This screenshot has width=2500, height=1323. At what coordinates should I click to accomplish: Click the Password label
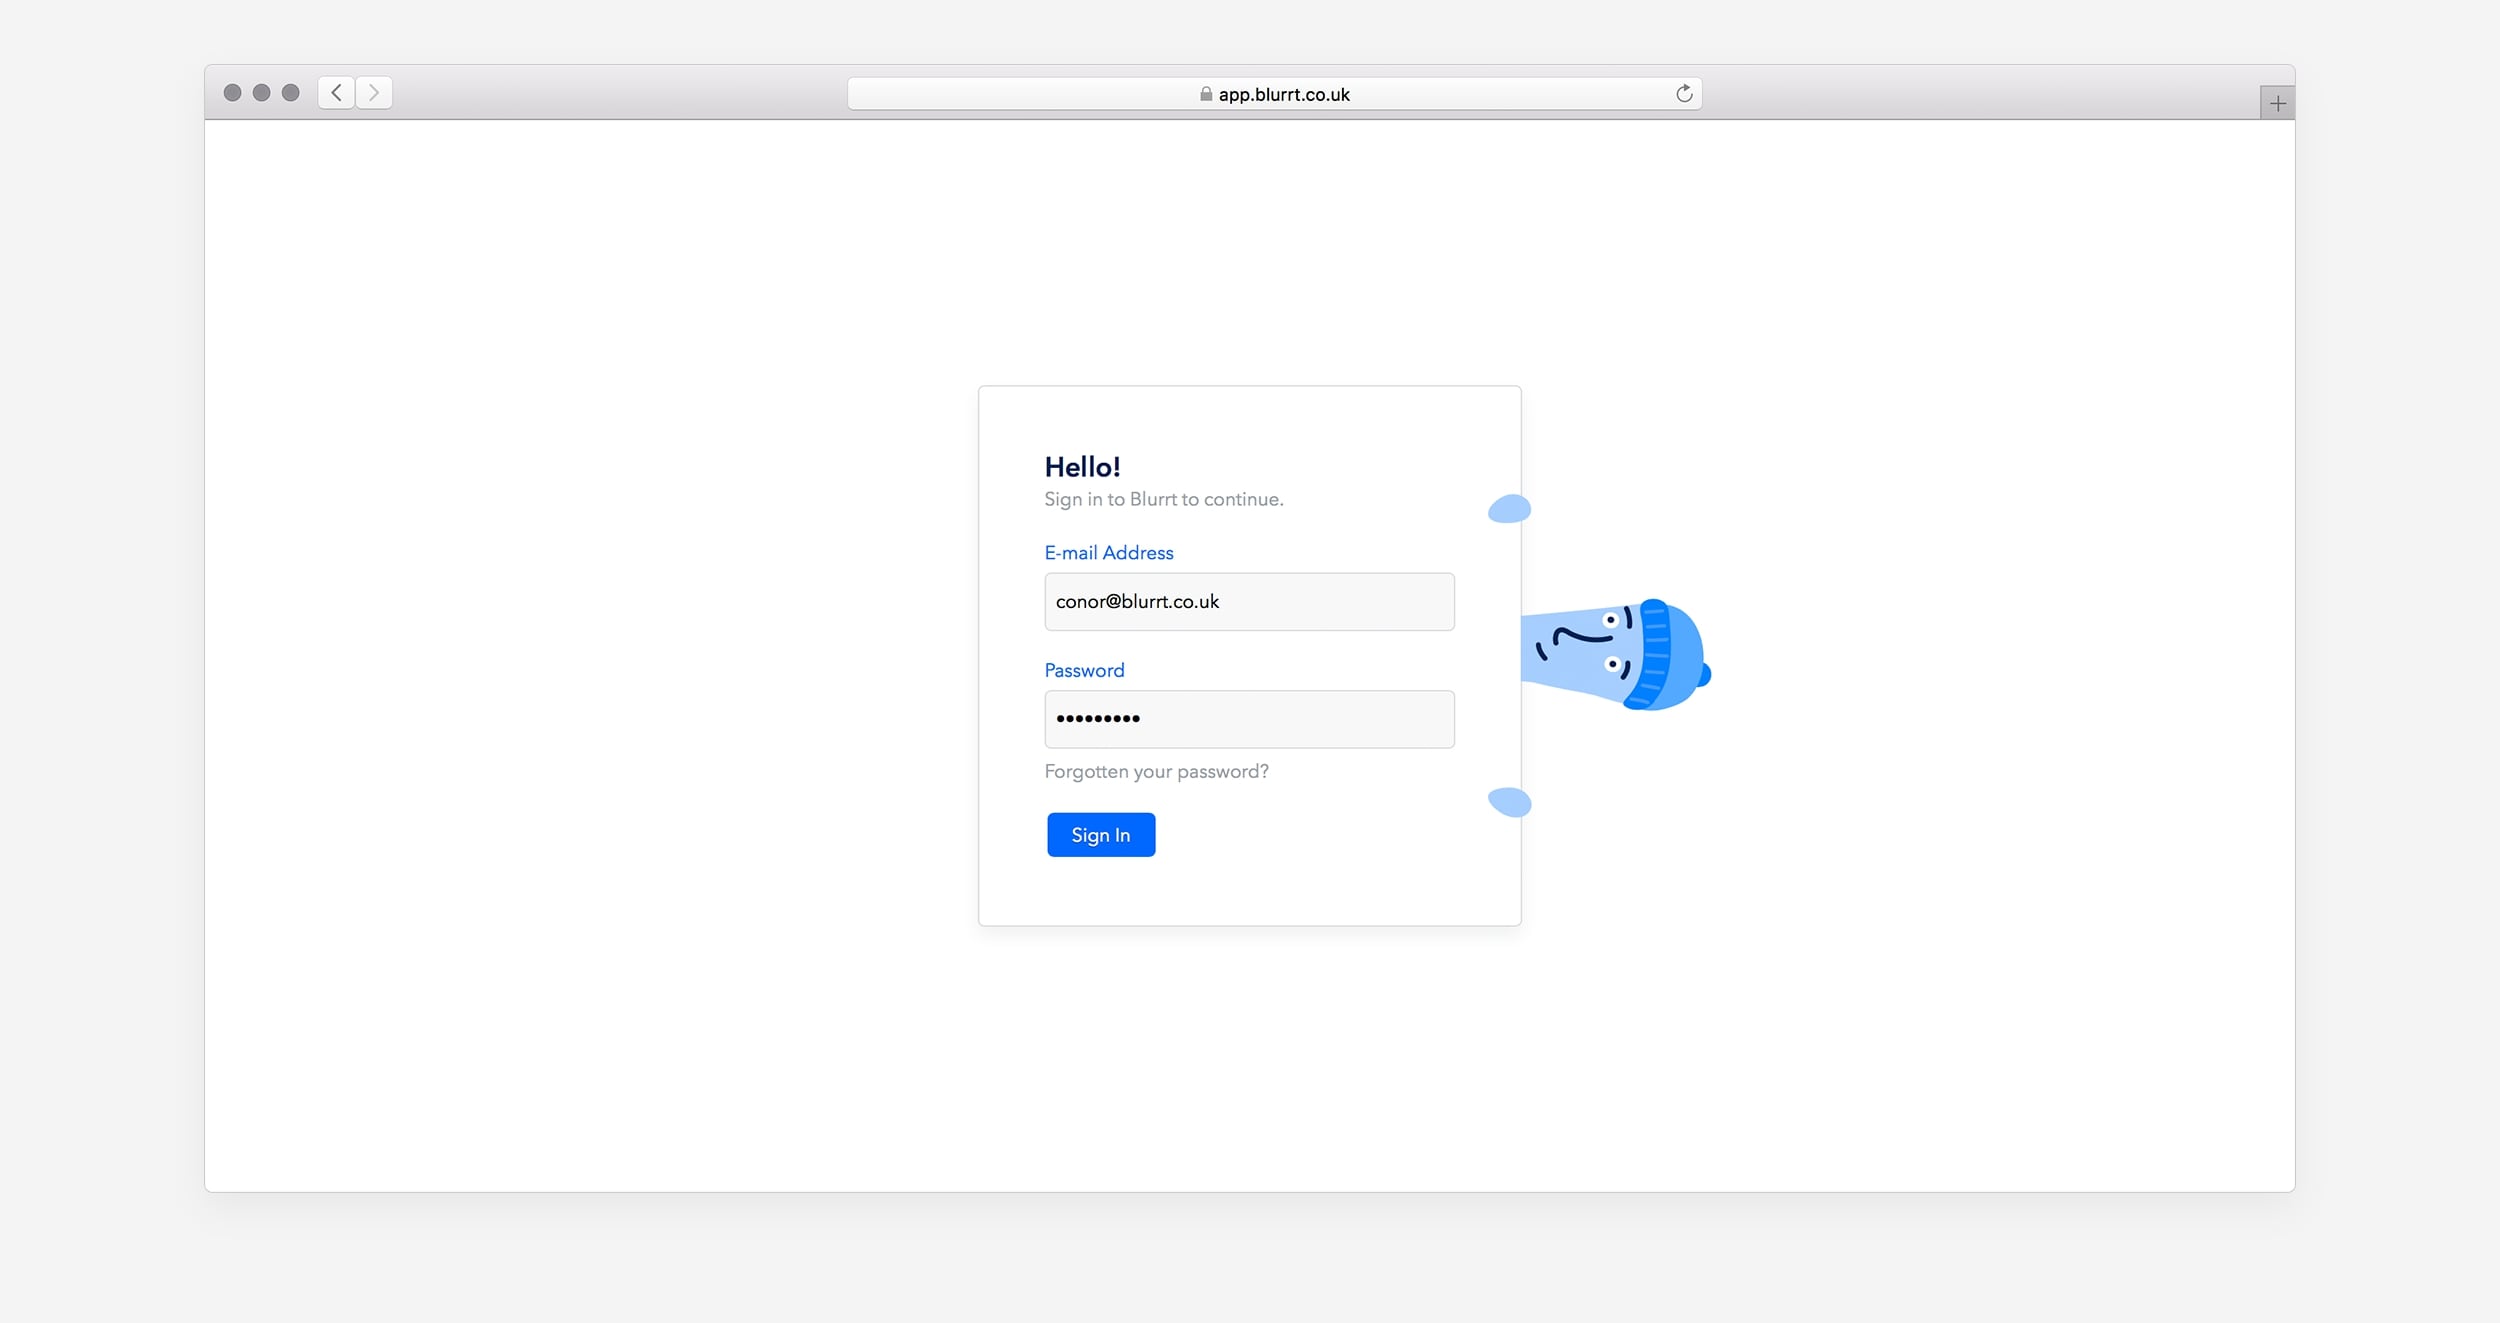point(1084,670)
